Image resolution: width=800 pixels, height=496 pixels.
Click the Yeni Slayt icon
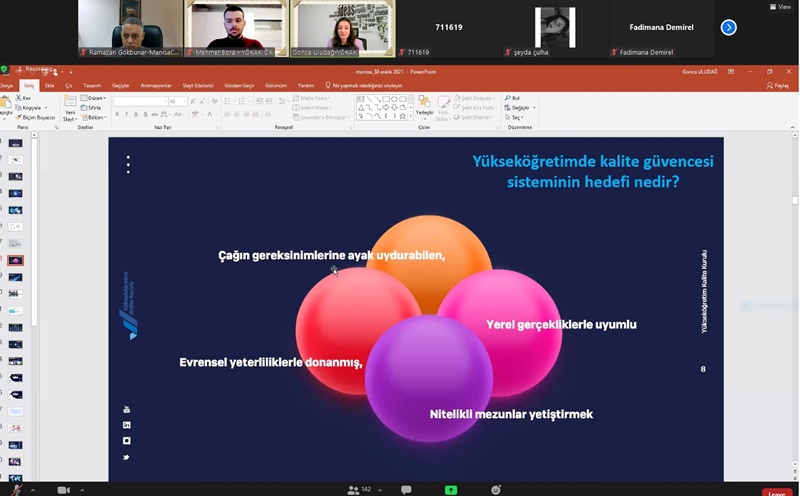70,107
